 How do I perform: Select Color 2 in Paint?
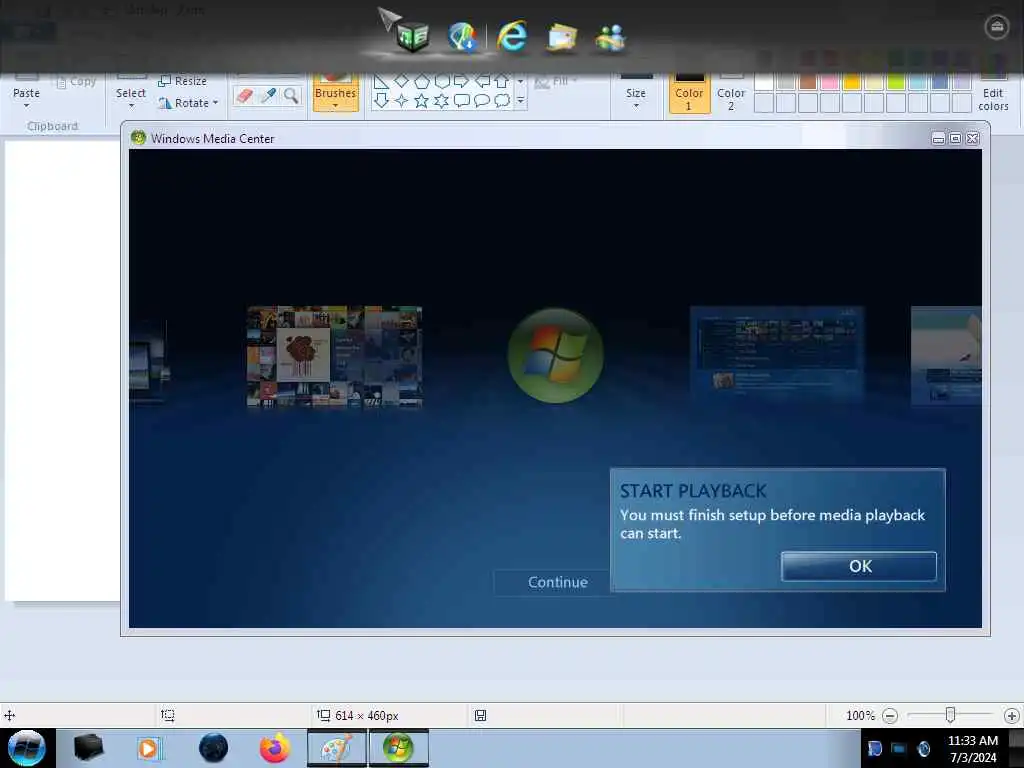[x=731, y=93]
